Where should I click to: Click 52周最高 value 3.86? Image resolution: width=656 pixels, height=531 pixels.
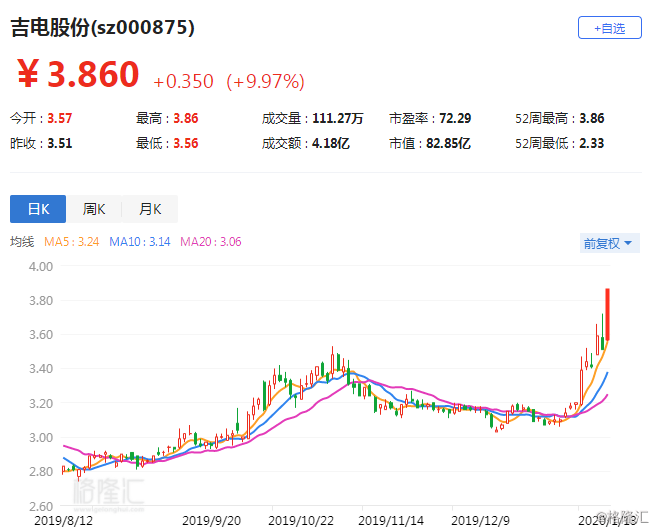pos(592,118)
